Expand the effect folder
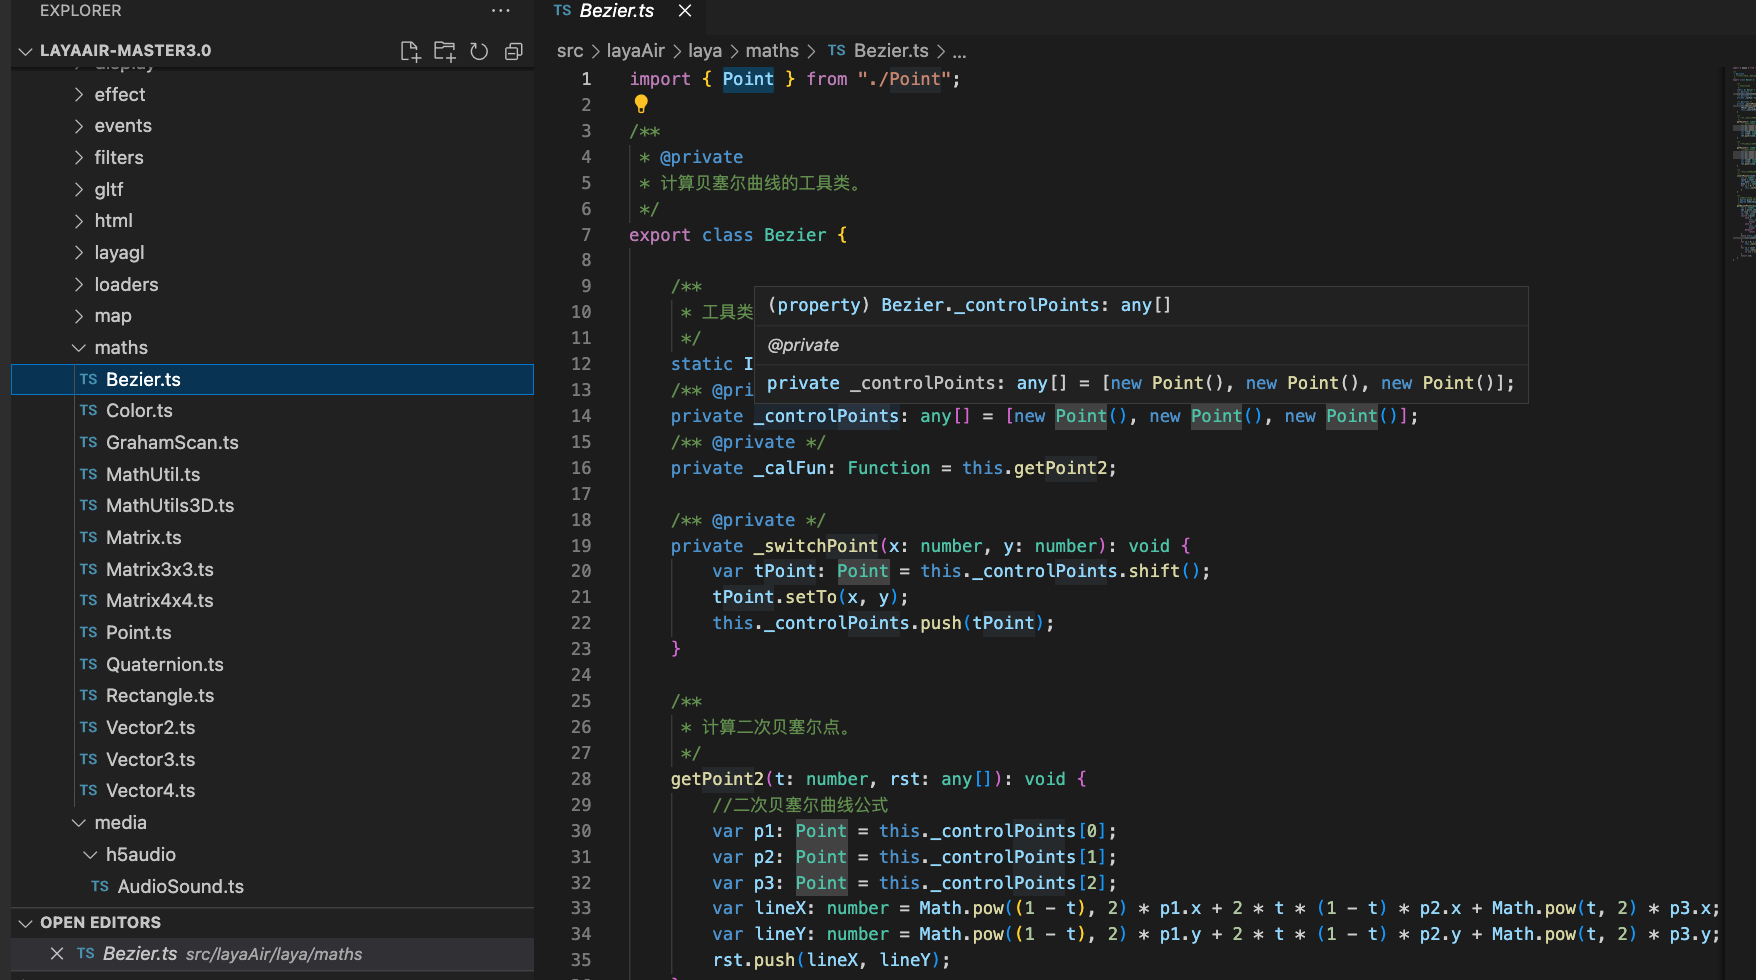 click(x=119, y=94)
